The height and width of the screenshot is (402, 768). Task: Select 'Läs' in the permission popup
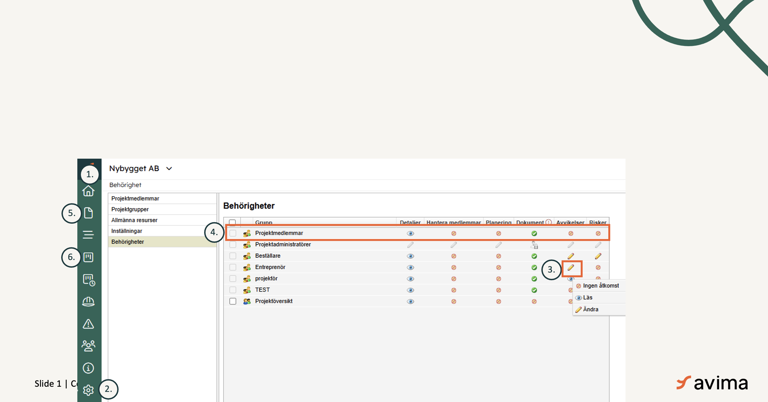[587, 298]
